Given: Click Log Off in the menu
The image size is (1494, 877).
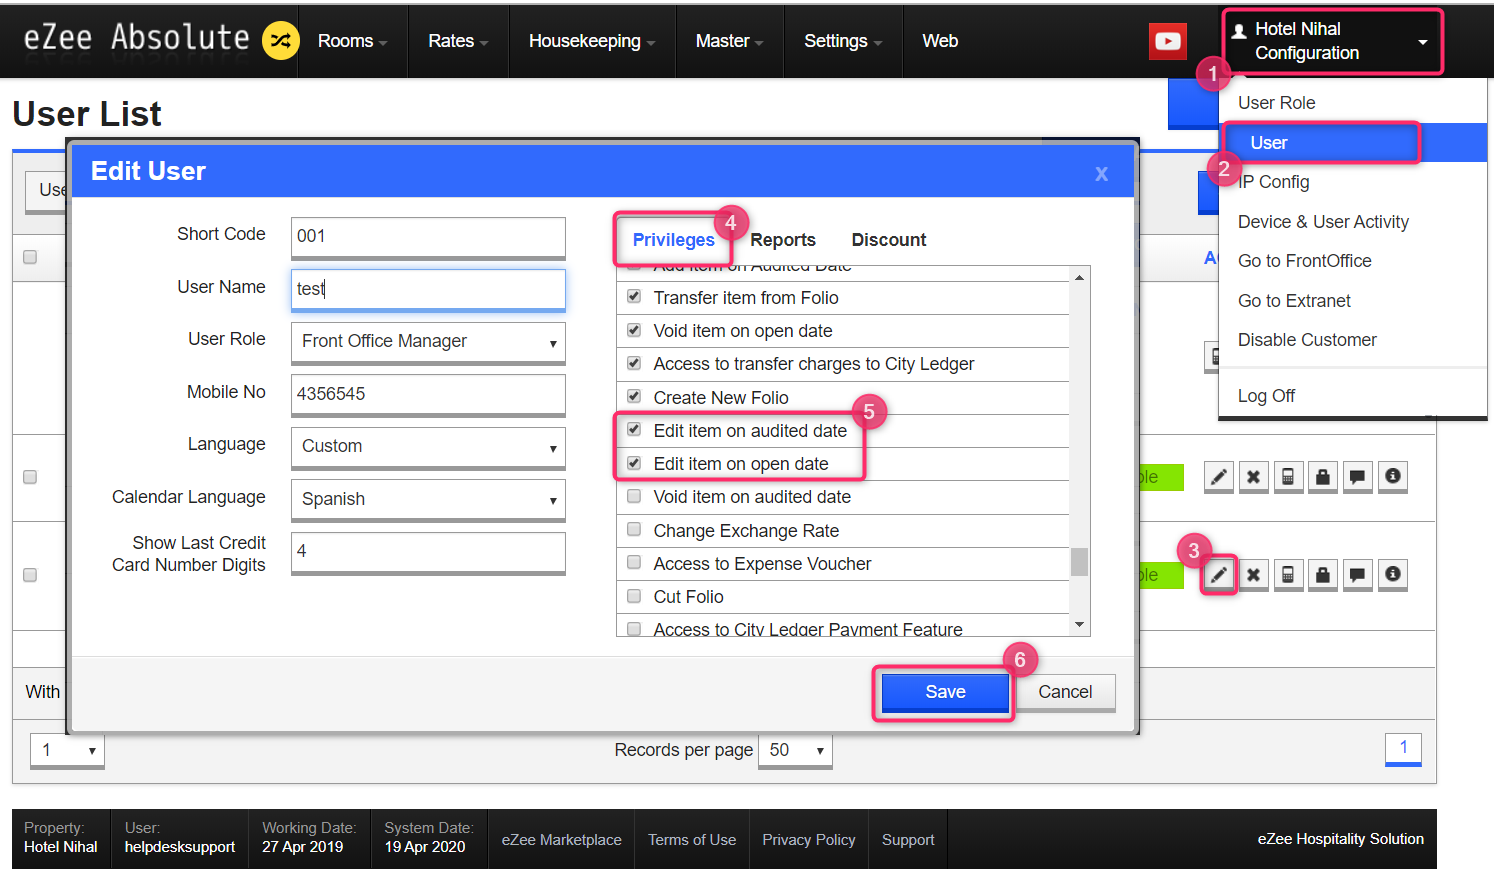Looking at the screenshot, I should 1266,396.
